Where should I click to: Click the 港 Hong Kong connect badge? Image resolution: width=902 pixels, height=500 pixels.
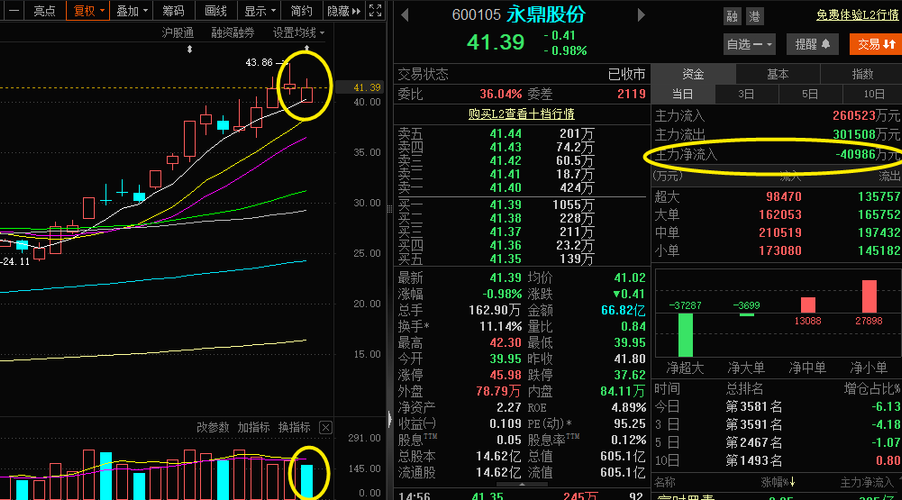(754, 17)
